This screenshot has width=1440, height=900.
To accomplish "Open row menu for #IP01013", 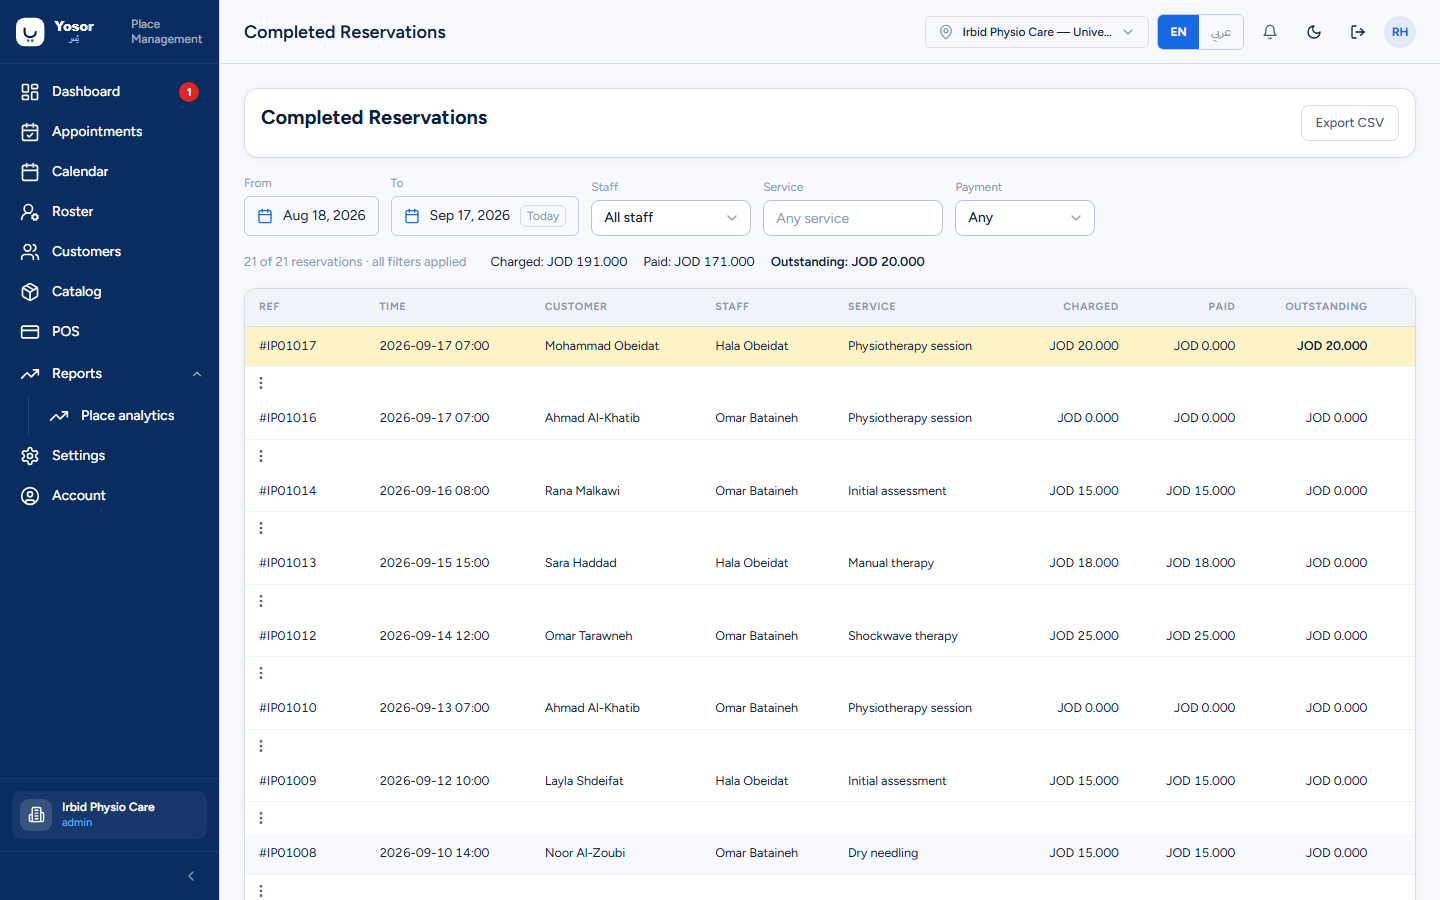I will 261,601.
